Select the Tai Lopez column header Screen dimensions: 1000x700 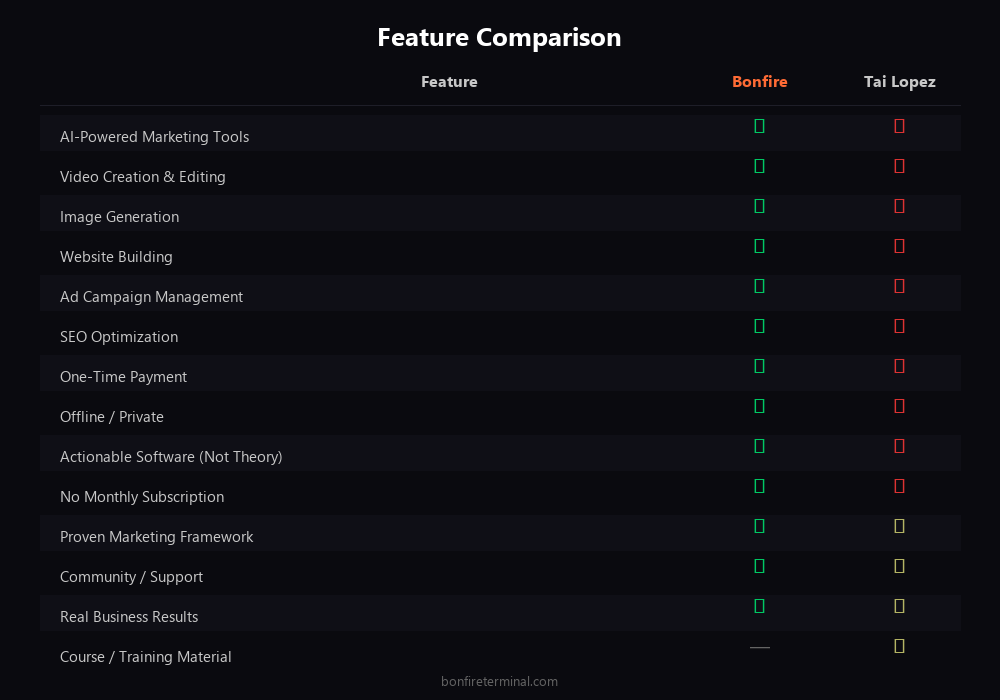coord(899,82)
